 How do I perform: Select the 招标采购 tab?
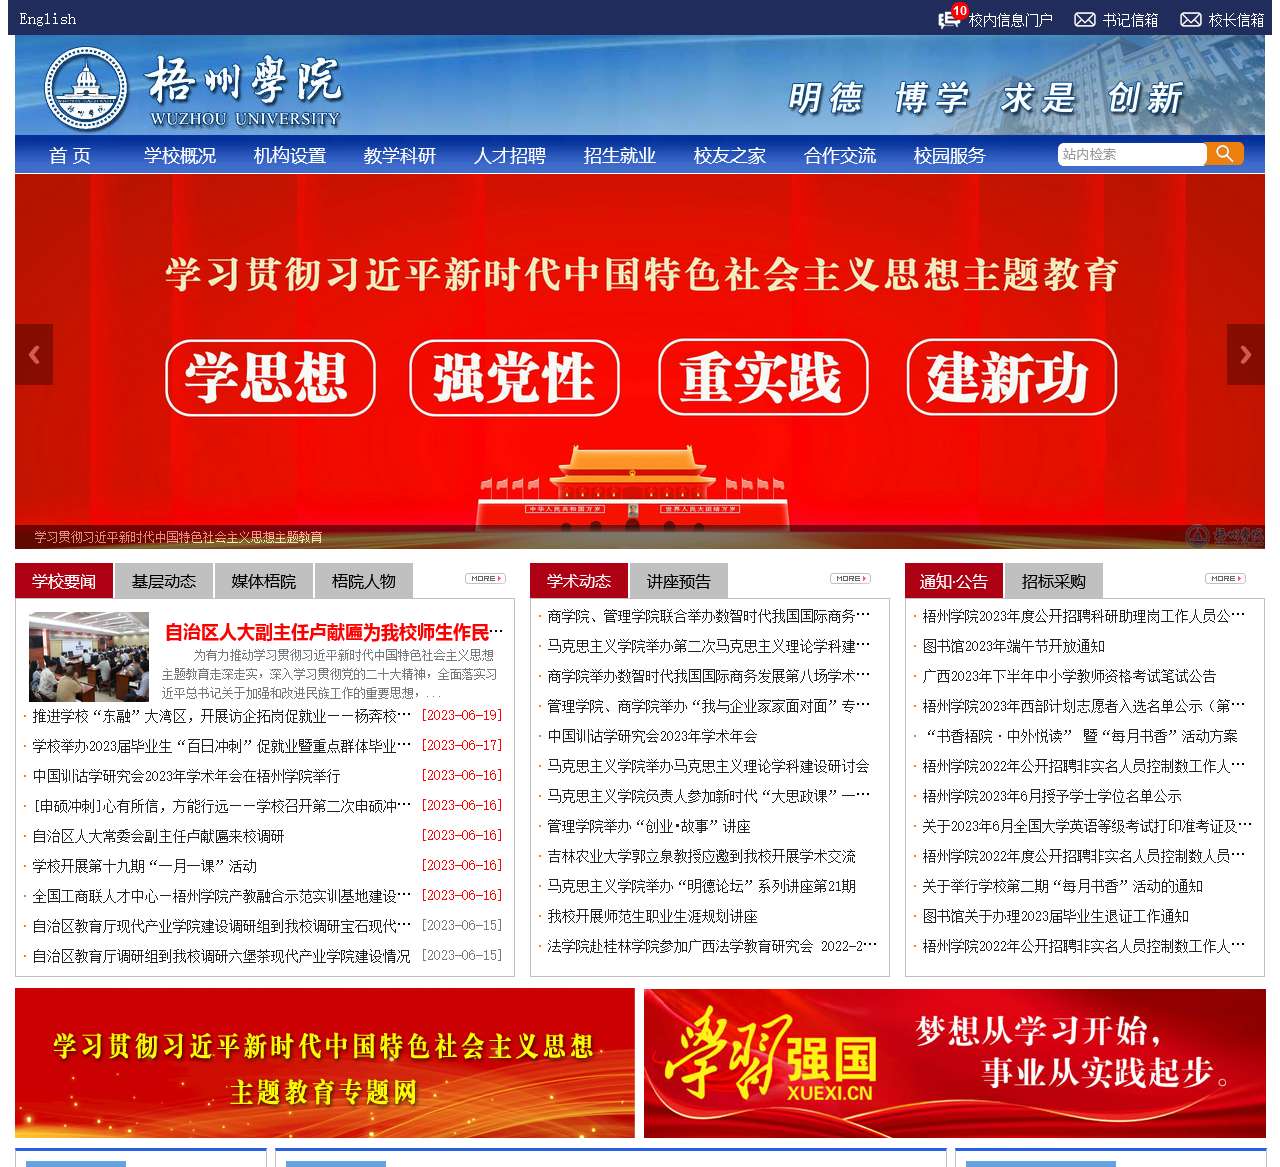click(x=1054, y=581)
